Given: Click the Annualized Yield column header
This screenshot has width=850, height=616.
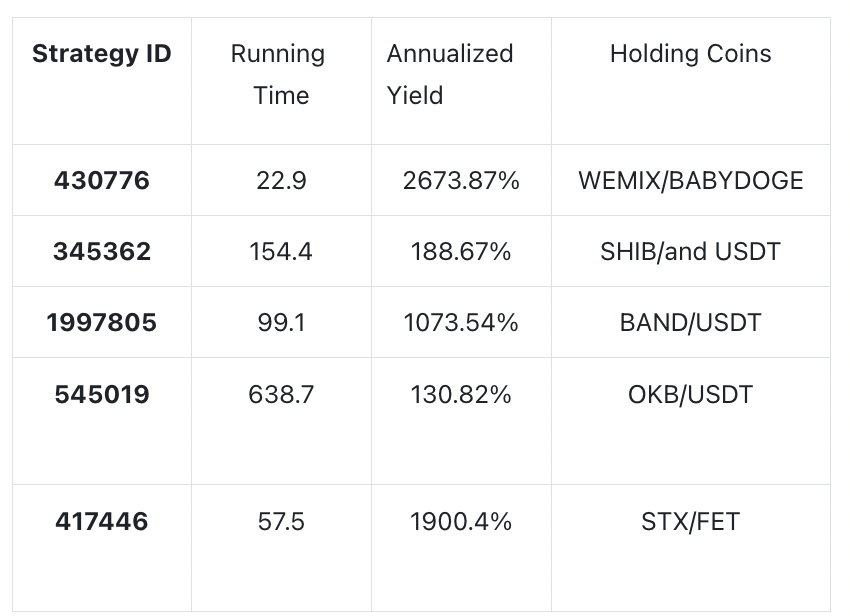Looking at the screenshot, I should pos(450,75).
